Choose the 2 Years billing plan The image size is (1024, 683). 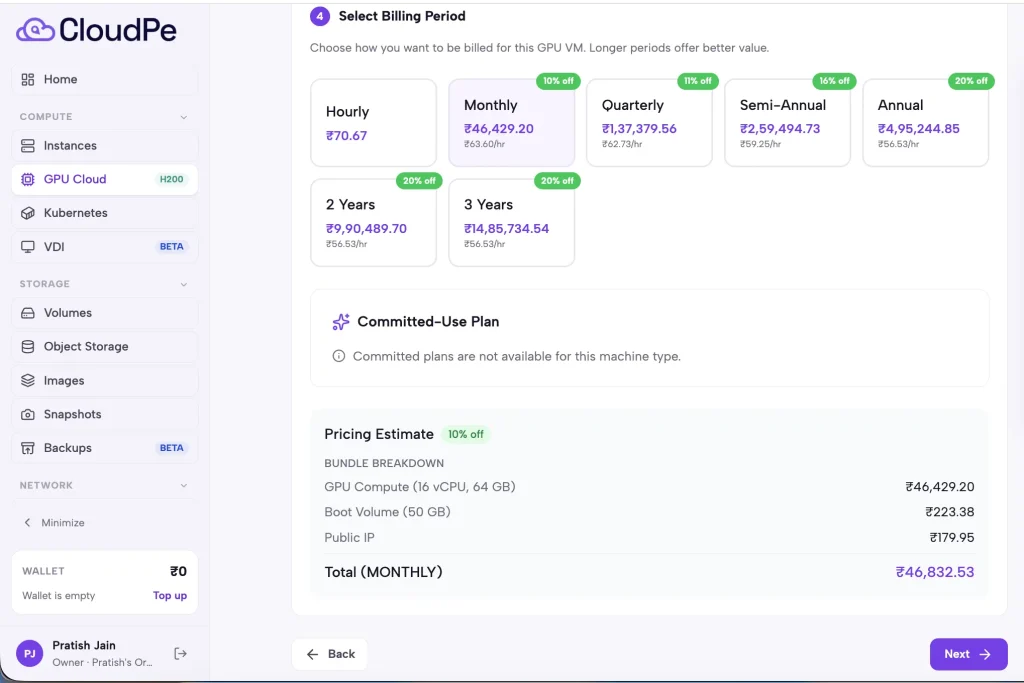[374, 223]
